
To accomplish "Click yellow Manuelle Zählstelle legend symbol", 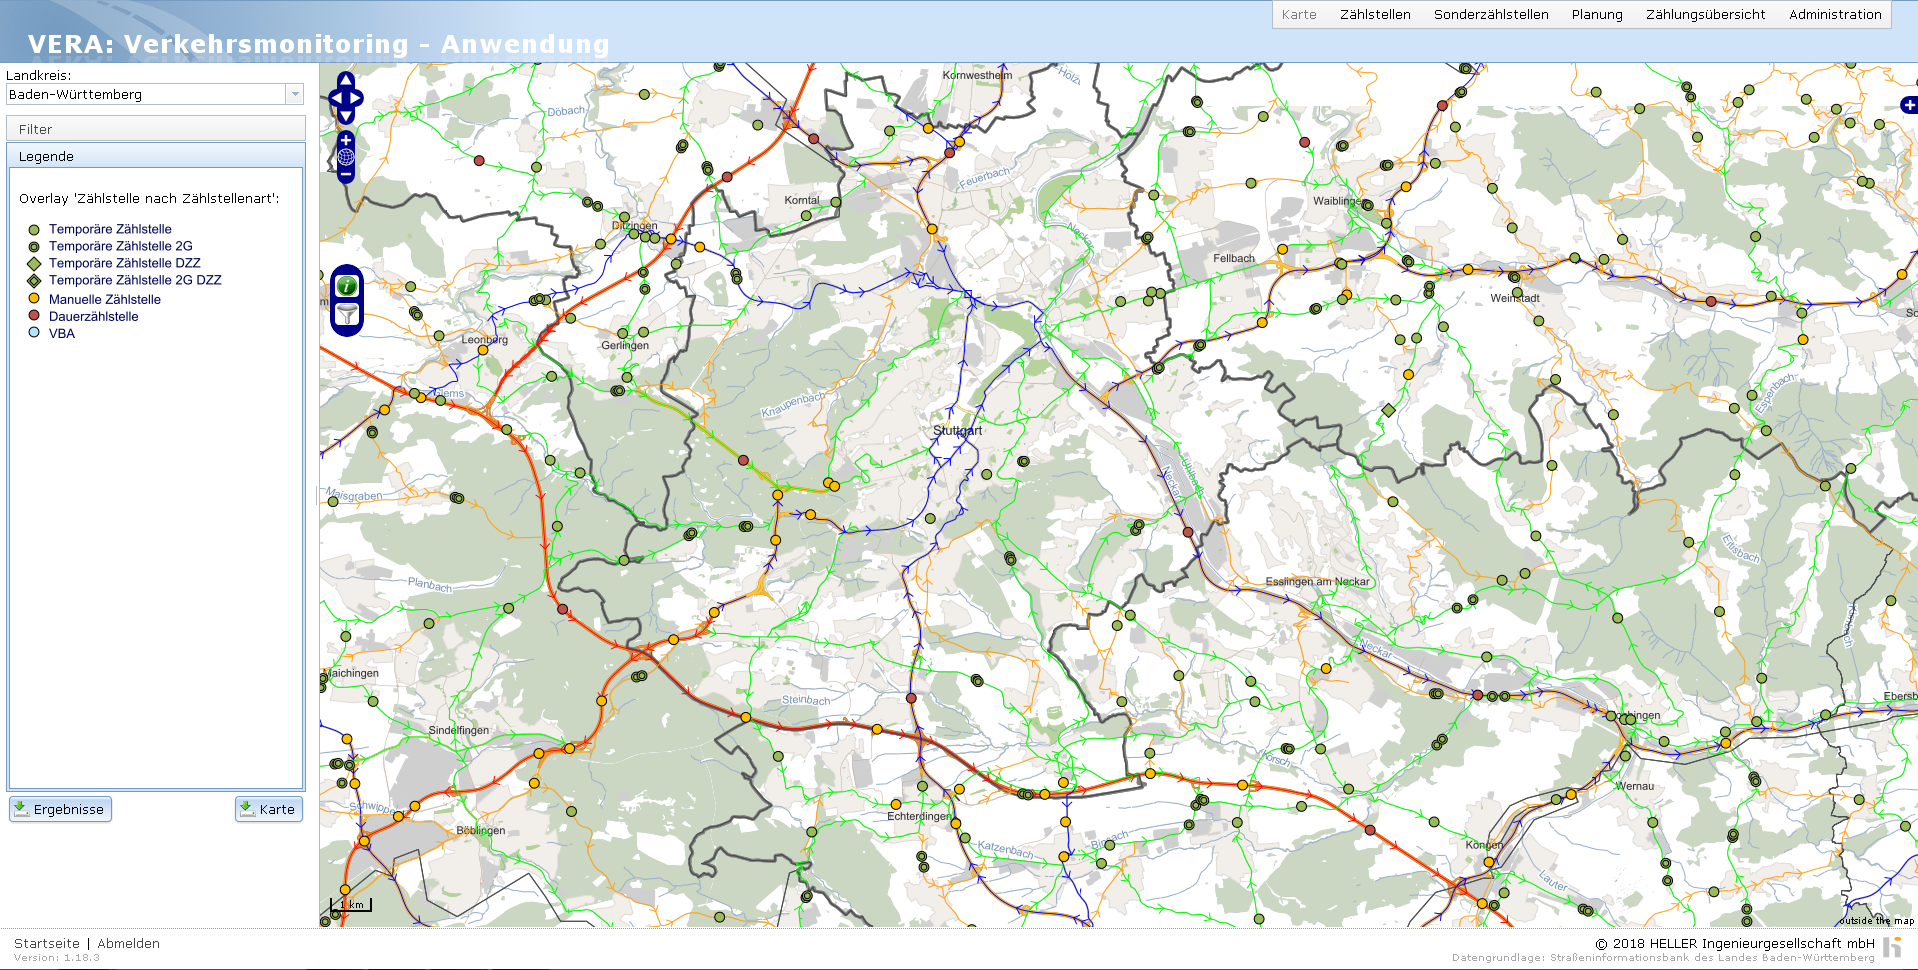I will (x=34, y=298).
